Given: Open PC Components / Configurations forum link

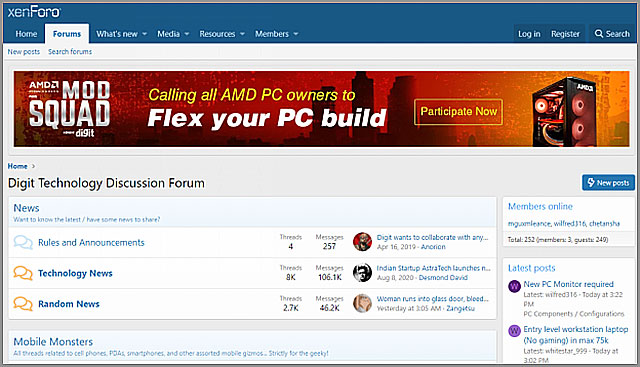Looking at the screenshot, I should tap(574, 314).
